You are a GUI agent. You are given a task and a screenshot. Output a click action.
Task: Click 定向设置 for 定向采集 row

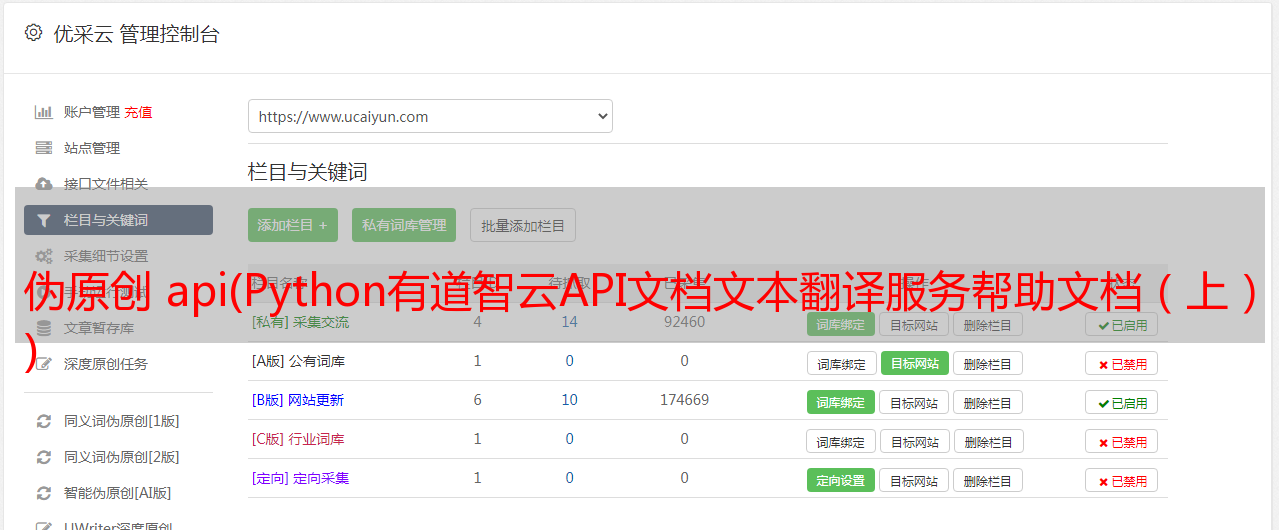[x=841, y=481]
